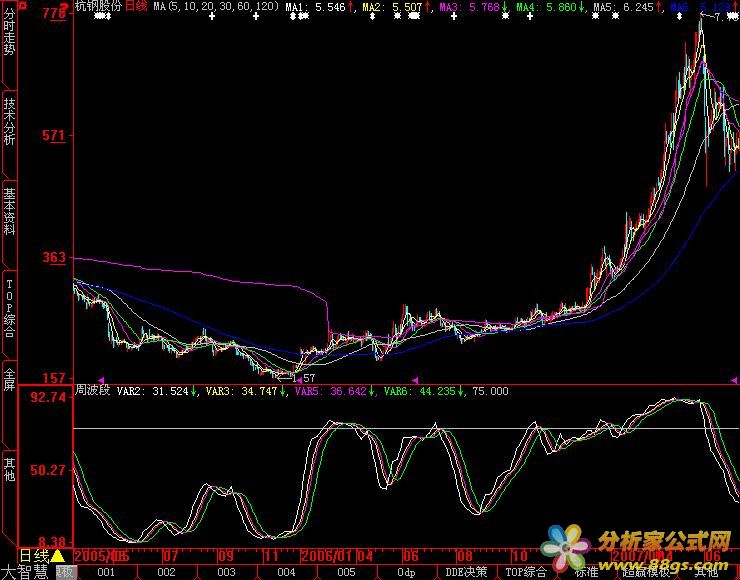740x580 pixels.
Task: Click the red gear icon in the top-left corner
Action: (22, 5)
